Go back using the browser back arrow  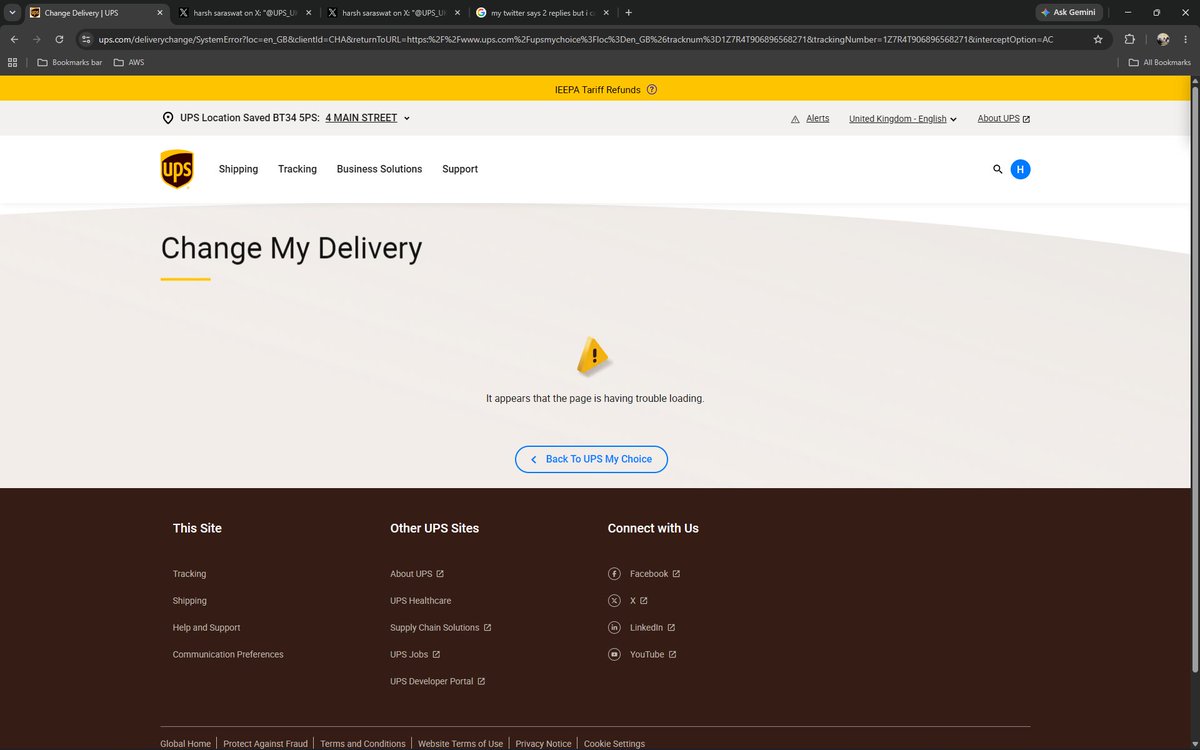13,39
